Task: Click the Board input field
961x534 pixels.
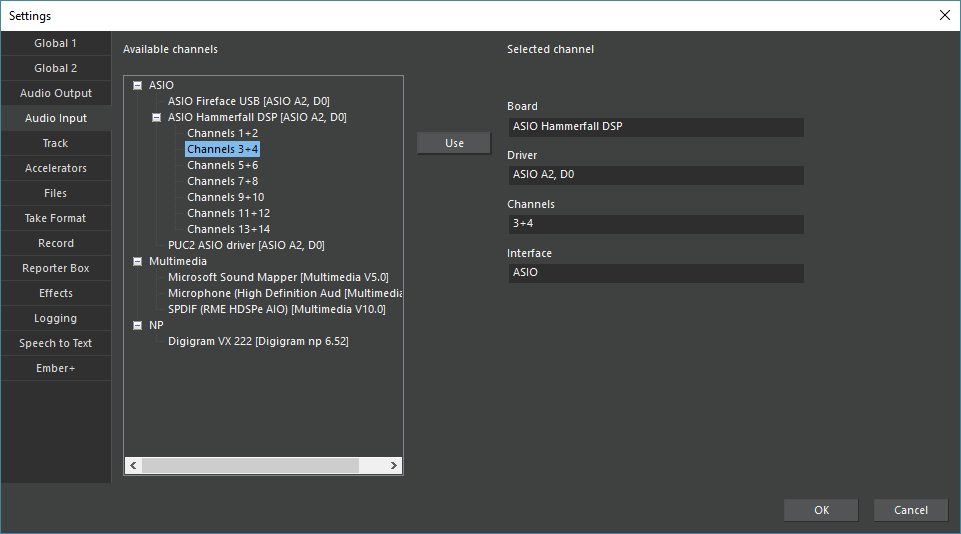Action: (x=655, y=127)
